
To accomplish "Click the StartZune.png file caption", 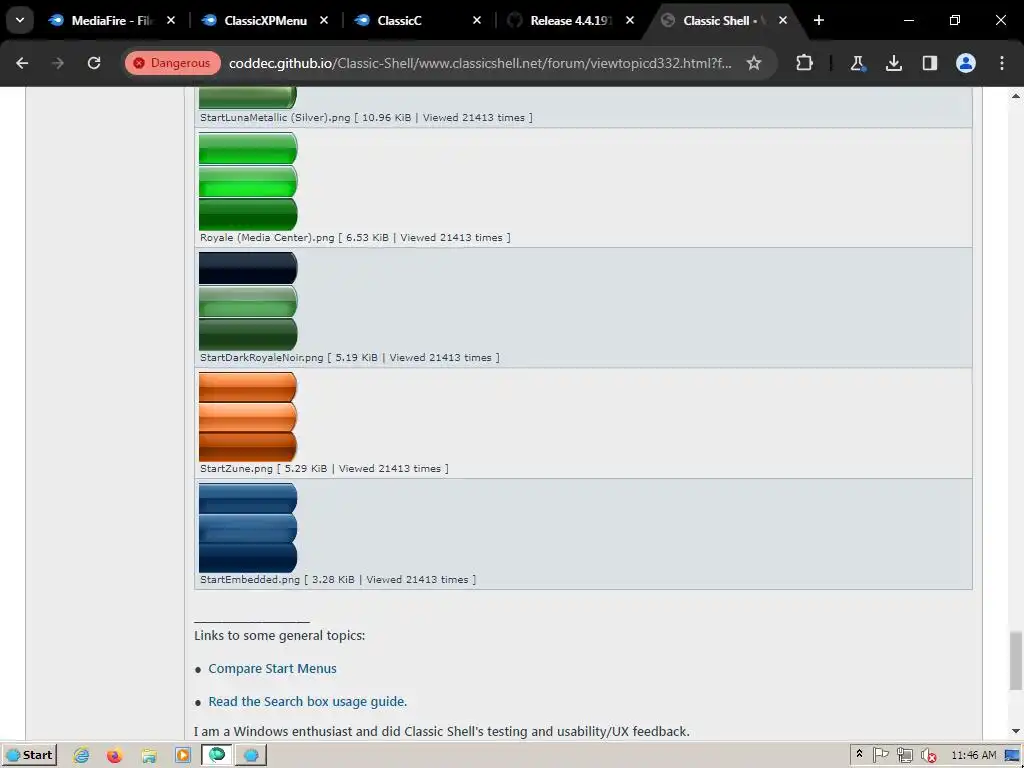I will 324,468.
